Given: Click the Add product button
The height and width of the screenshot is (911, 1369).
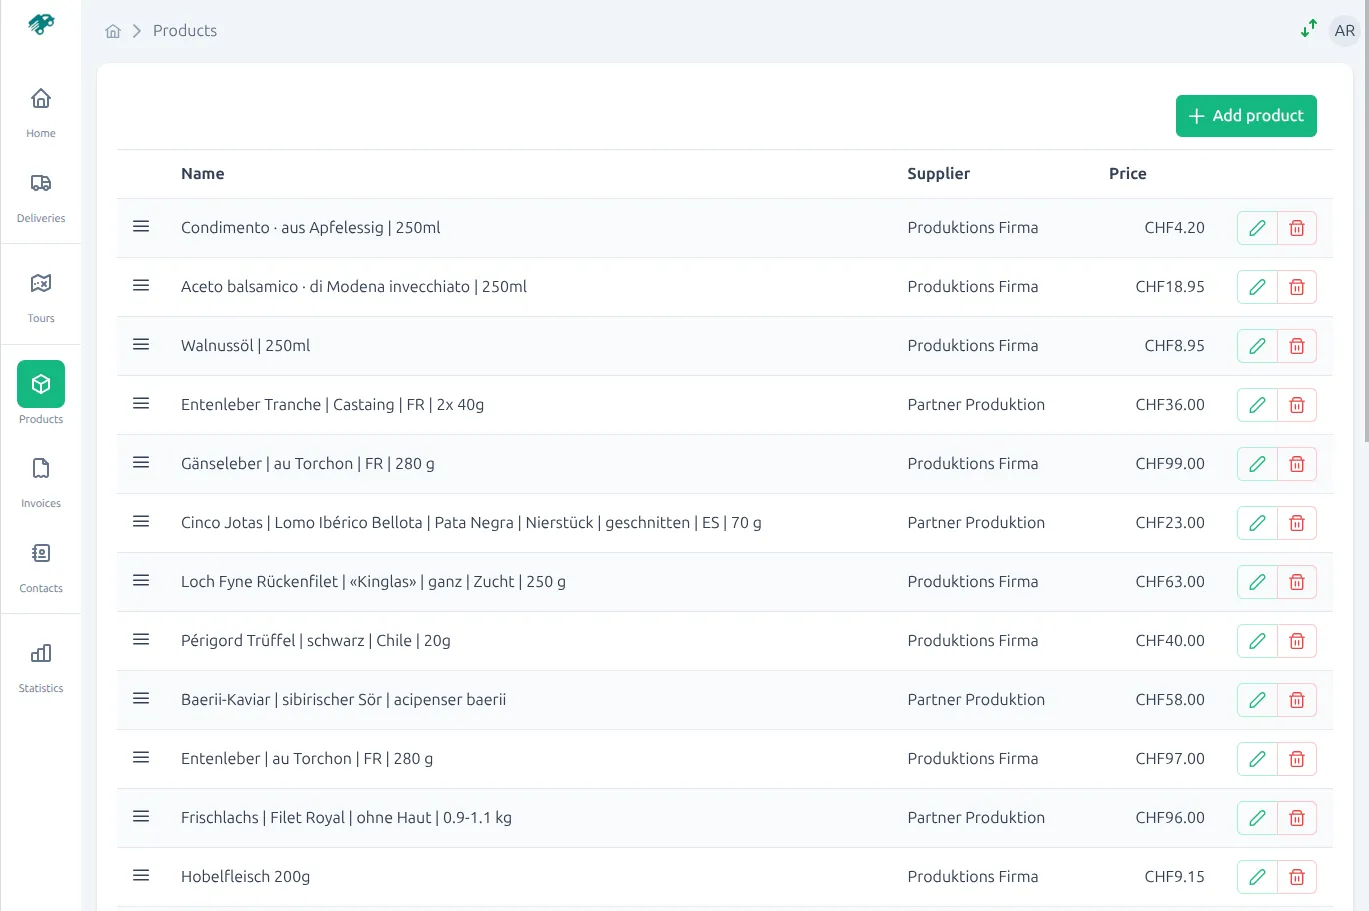Looking at the screenshot, I should 1245,116.
